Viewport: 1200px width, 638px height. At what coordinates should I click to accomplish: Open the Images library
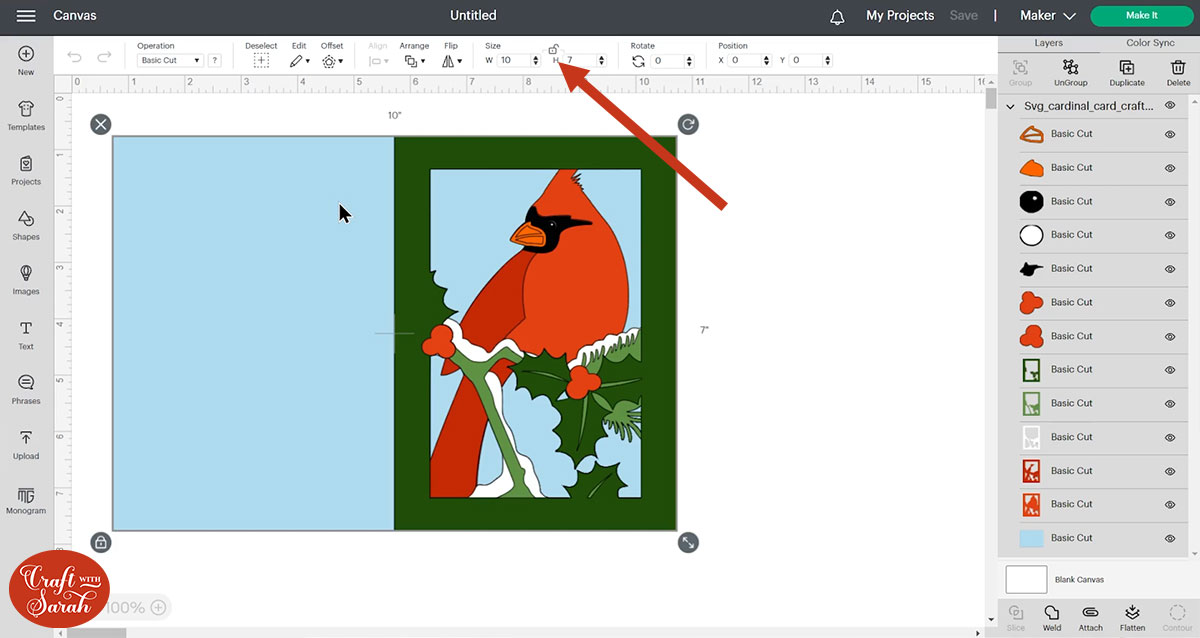click(26, 279)
